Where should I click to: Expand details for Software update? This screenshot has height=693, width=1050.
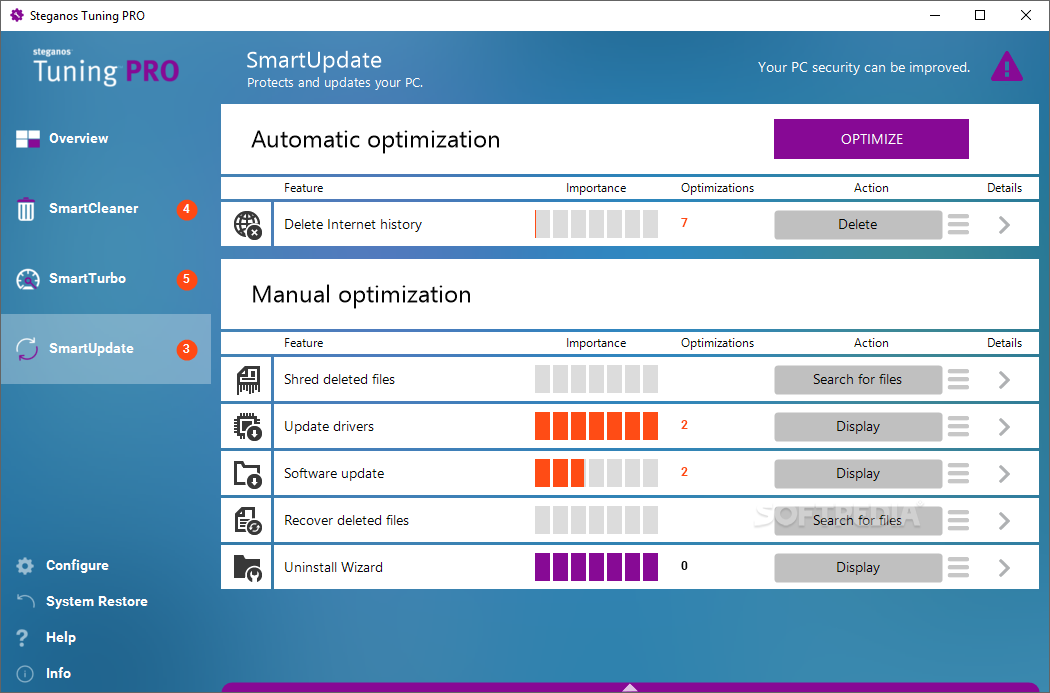1004,473
